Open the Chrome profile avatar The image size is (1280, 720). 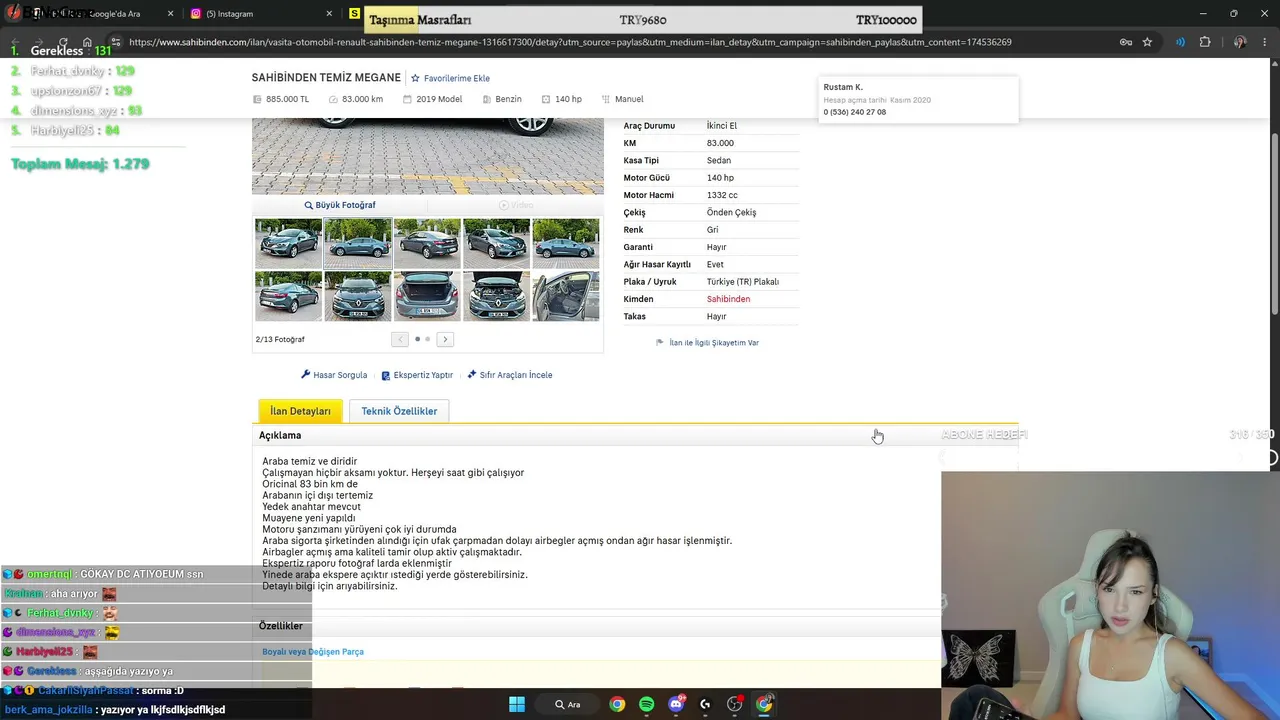pos(1240,42)
